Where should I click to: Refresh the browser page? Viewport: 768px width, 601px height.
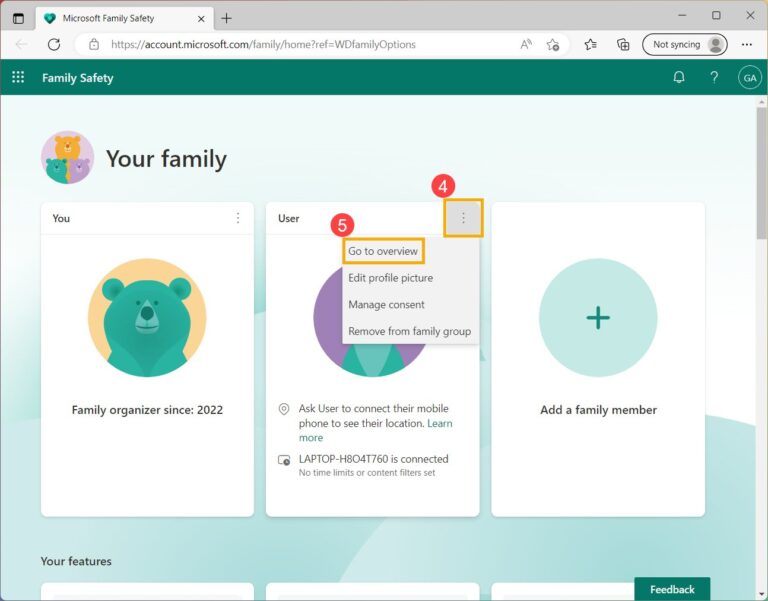(x=54, y=45)
